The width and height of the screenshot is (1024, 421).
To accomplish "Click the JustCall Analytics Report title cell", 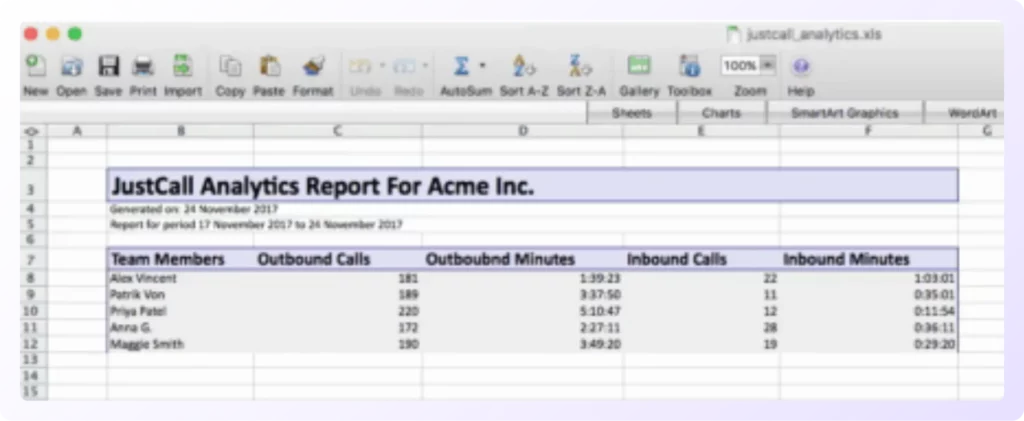I will coord(532,186).
